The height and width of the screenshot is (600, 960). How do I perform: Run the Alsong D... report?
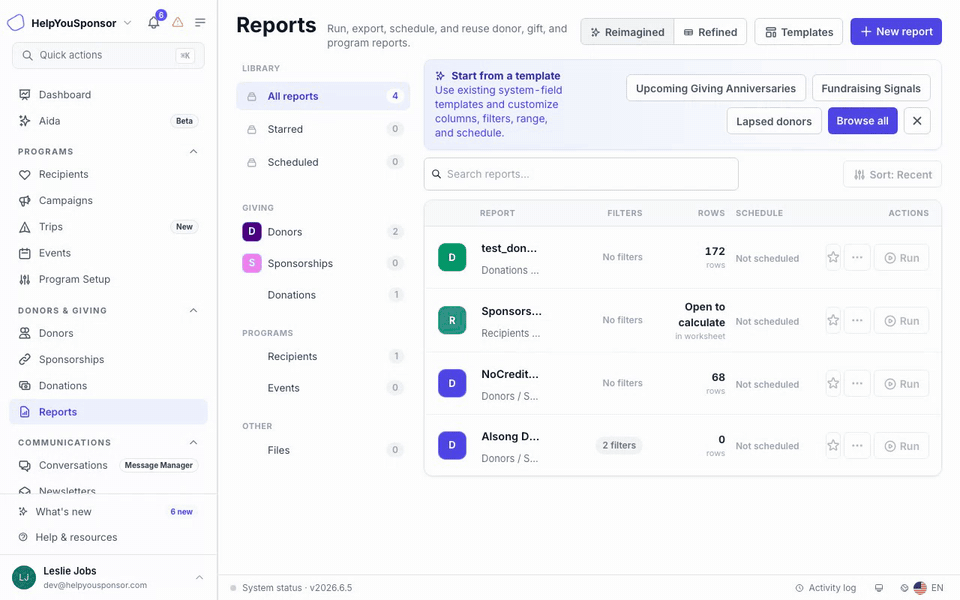pyautogui.click(x=901, y=446)
